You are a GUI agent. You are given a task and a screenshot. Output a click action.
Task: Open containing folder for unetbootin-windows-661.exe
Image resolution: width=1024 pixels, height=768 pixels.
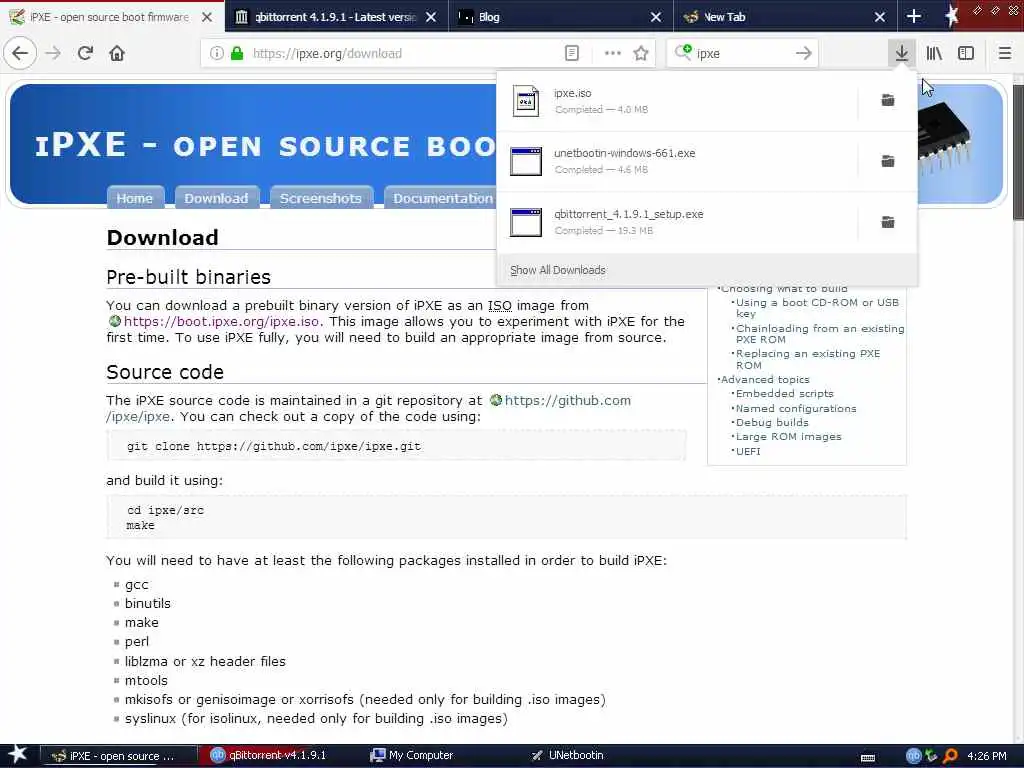click(888, 161)
